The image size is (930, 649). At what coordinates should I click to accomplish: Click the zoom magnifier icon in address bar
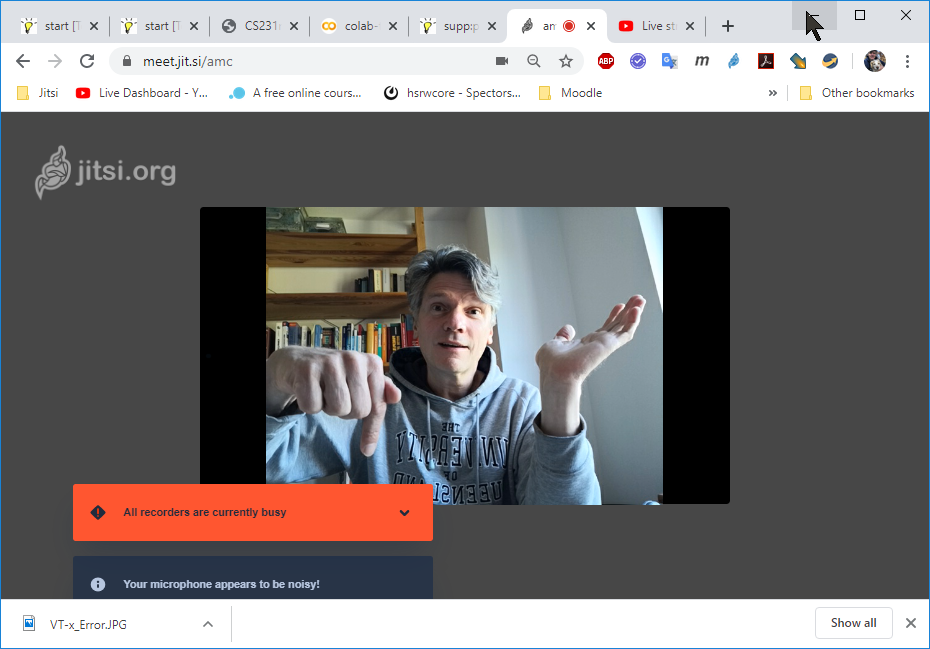pyautogui.click(x=534, y=61)
